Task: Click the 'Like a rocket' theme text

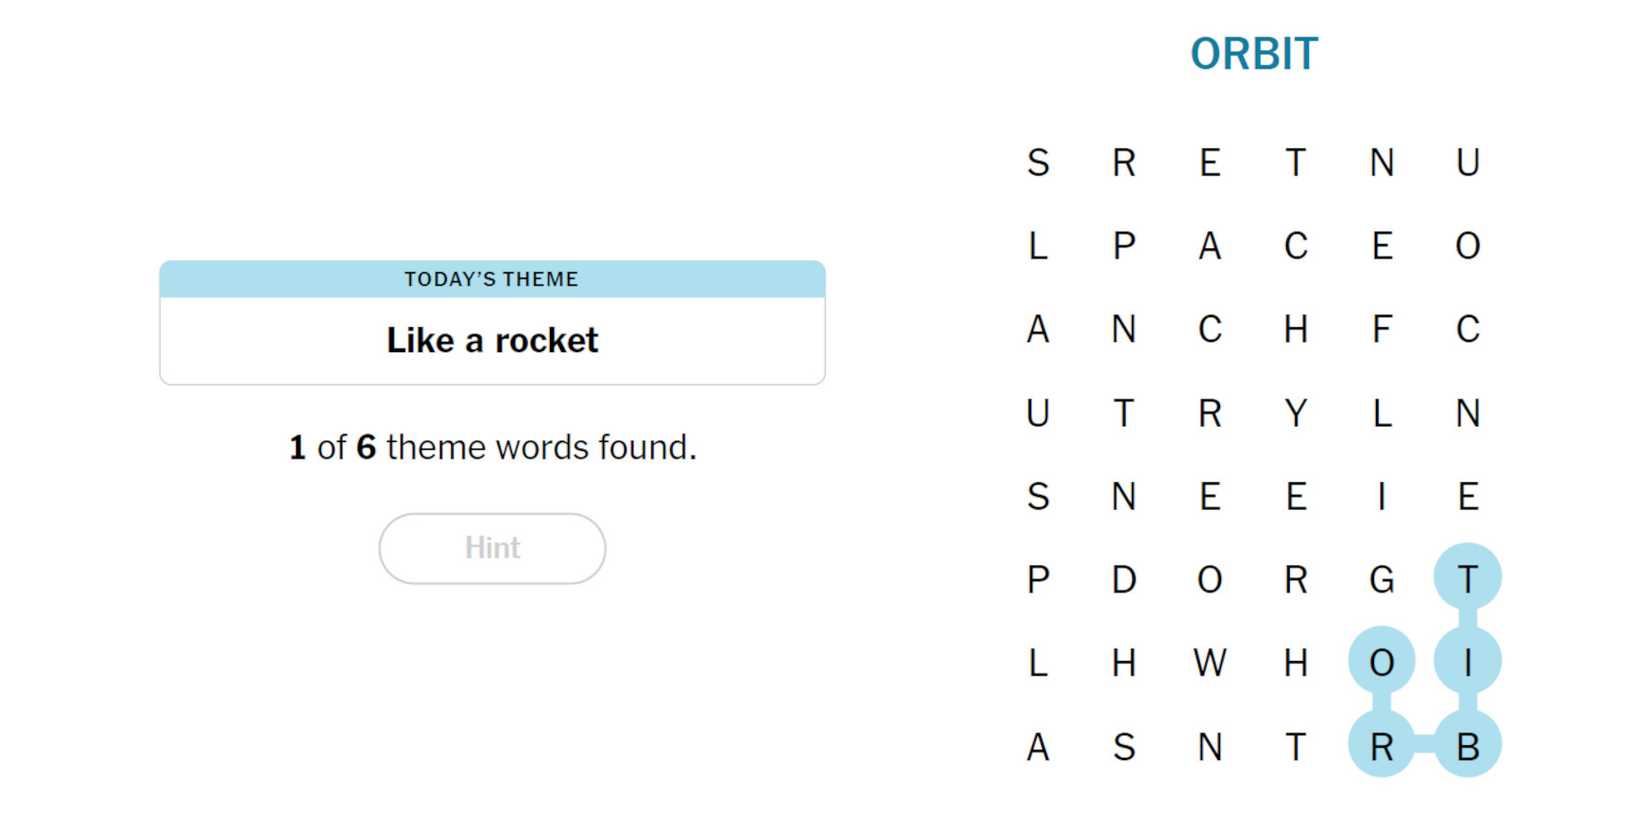Action: point(492,341)
